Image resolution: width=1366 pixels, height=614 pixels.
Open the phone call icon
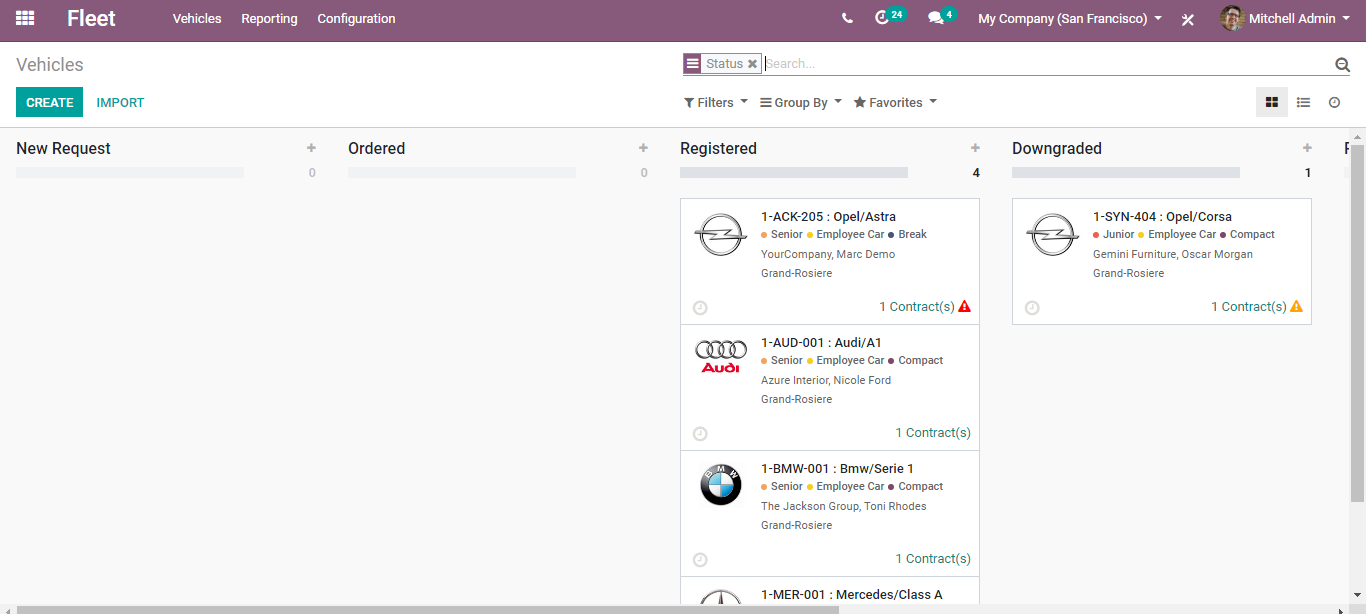point(847,18)
